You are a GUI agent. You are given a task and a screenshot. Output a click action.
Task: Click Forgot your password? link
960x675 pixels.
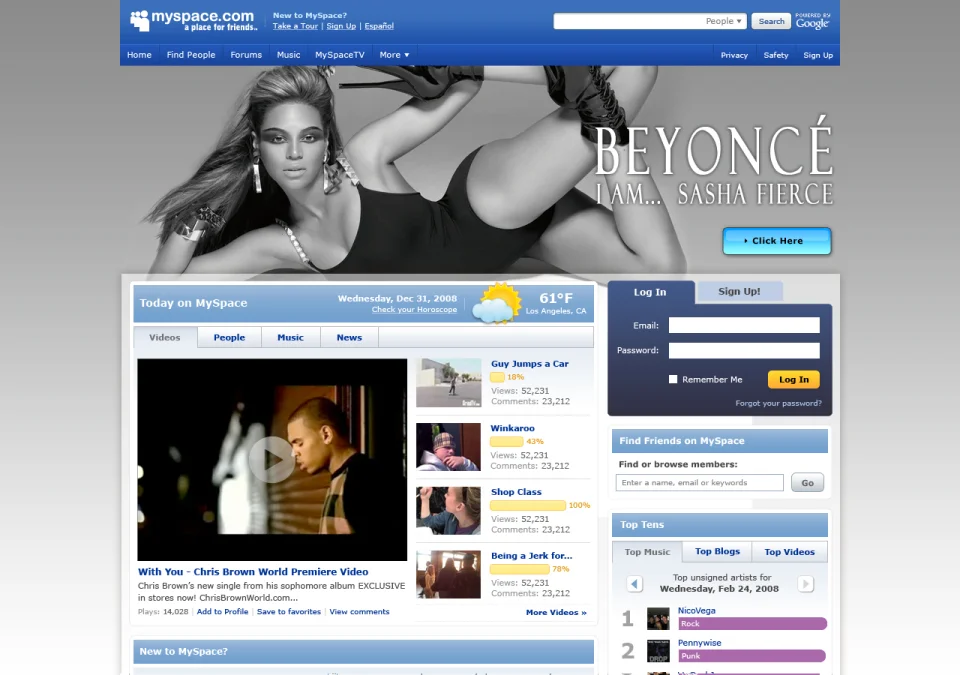coord(779,403)
